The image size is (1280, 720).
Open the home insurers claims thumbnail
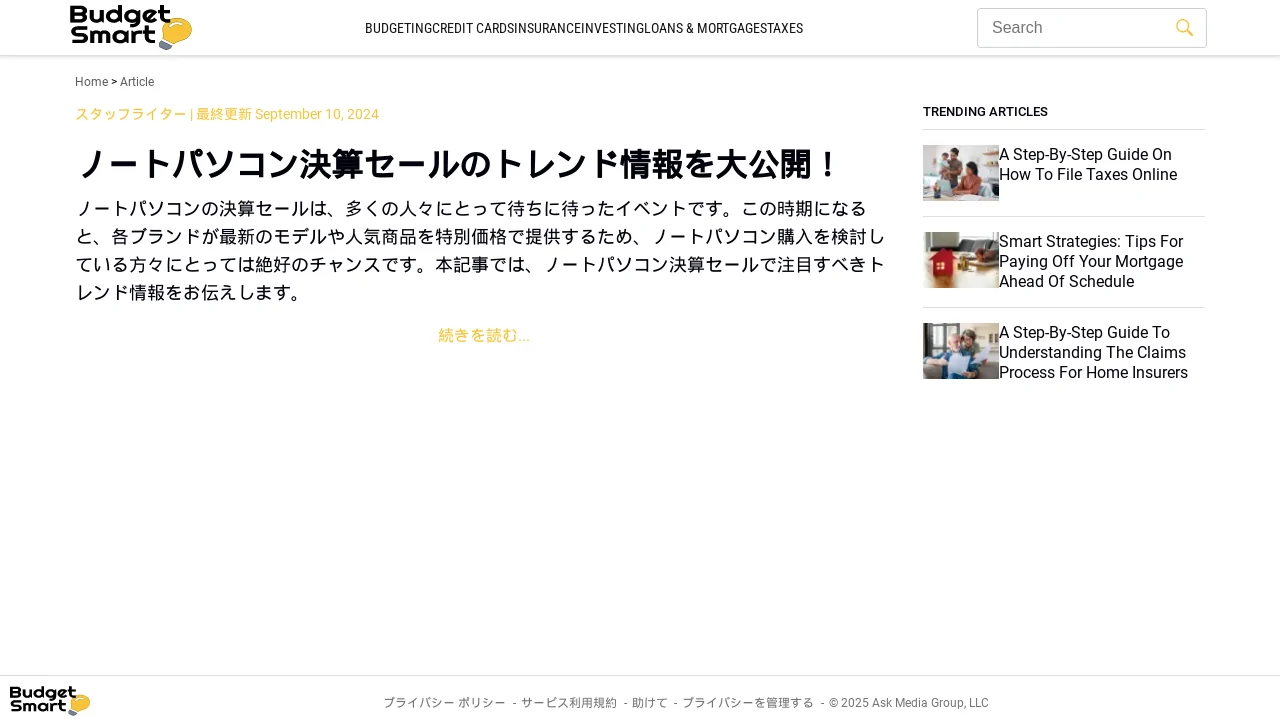[960, 351]
